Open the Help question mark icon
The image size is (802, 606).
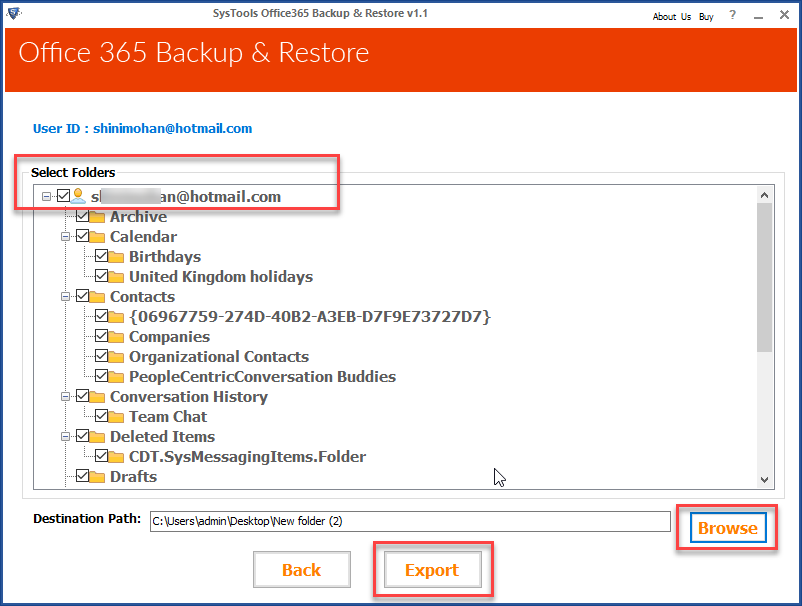point(732,16)
